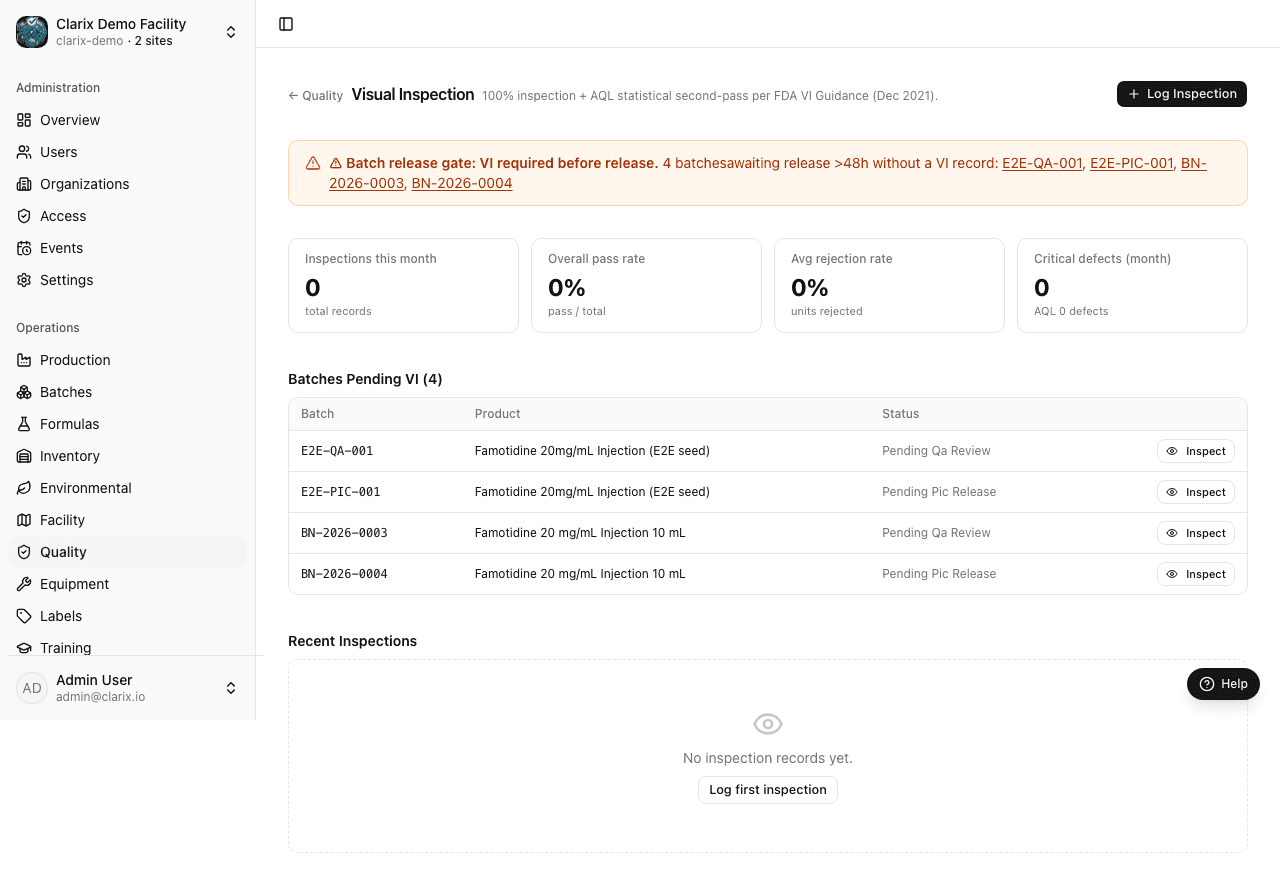Open the BN-2026-0004 link in alert
This screenshot has width=1280, height=885.
tap(462, 183)
